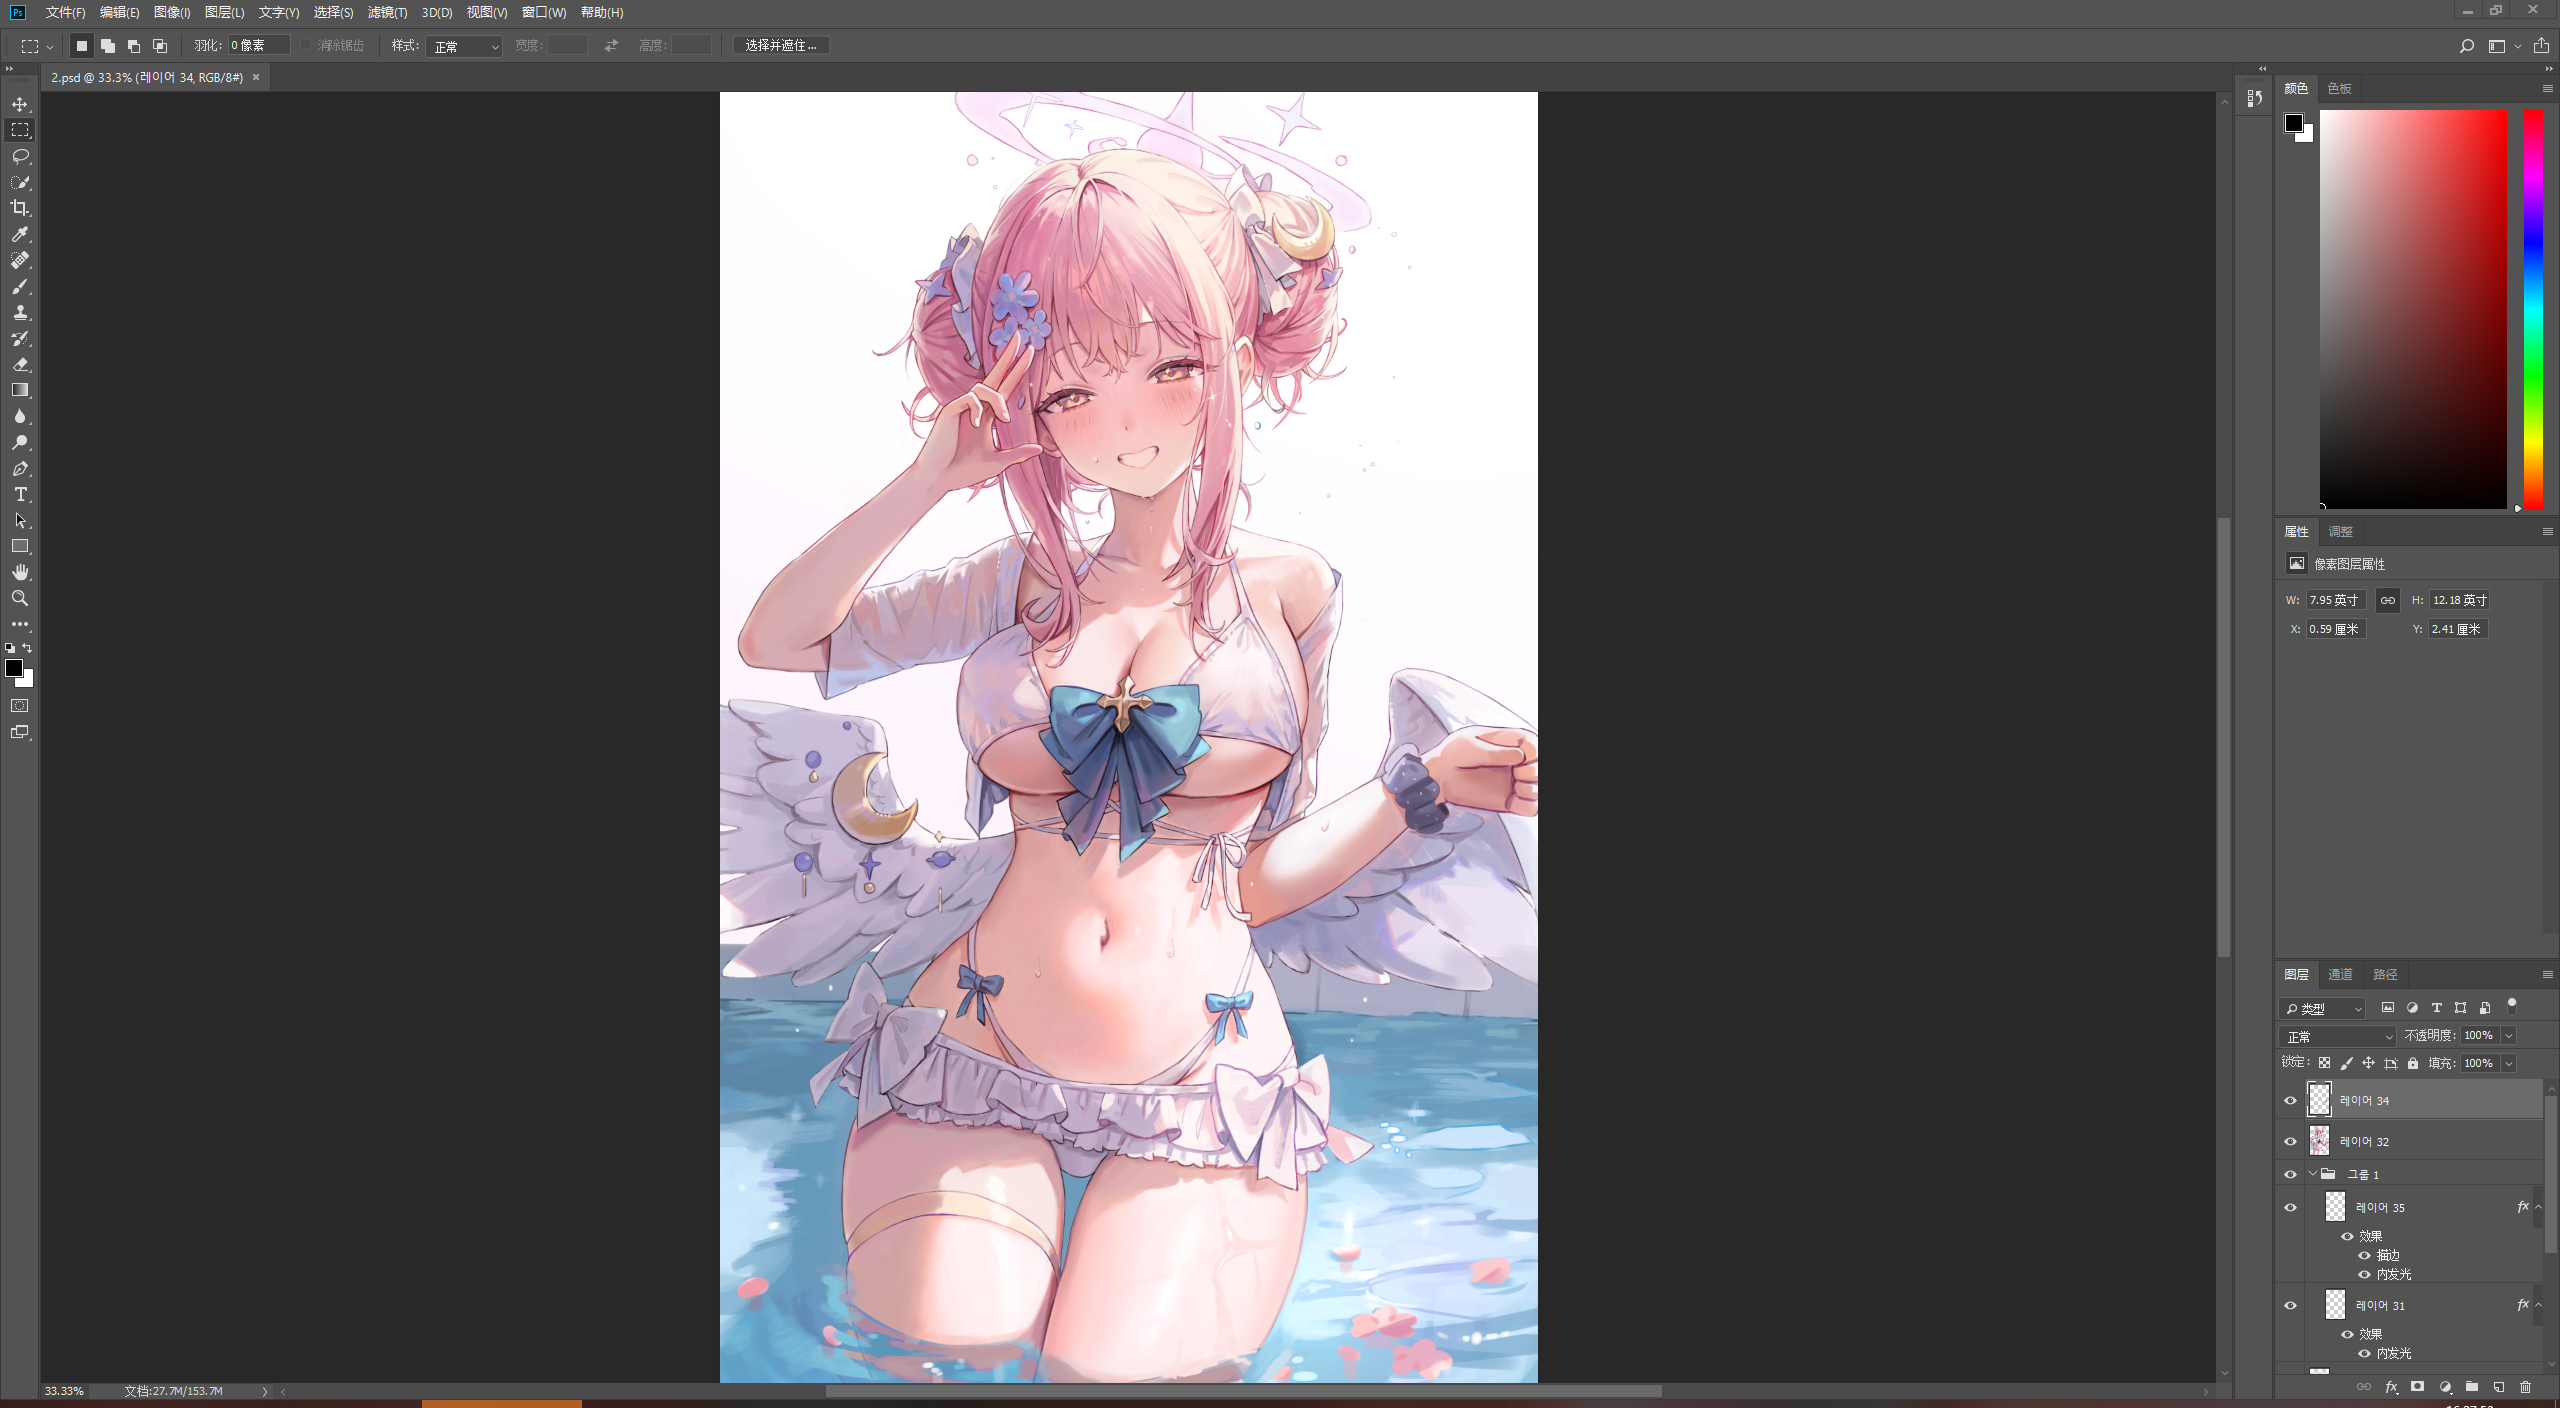Hide layer 레이어 32 with its eye icon

(x=2290, y=1141)
